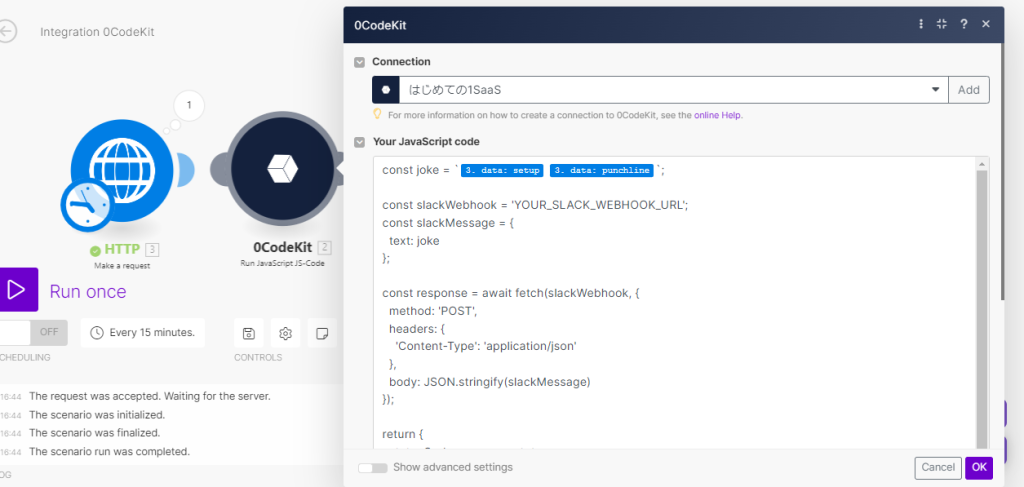This screenshot has height=487, width=1024.
Task: Click the lightbulb hint icon
Action: (x=377, y=114)
